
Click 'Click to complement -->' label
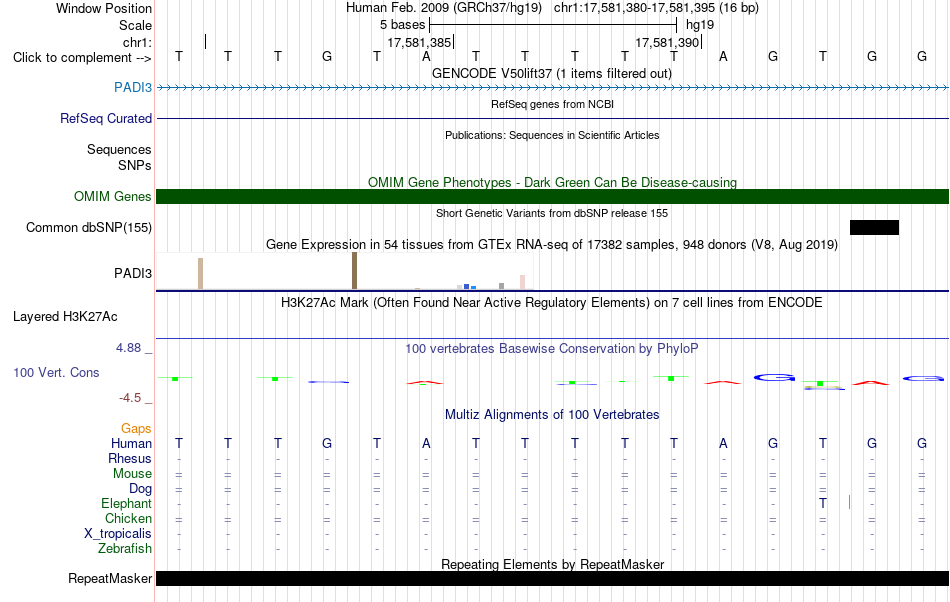tap(82, 58)
